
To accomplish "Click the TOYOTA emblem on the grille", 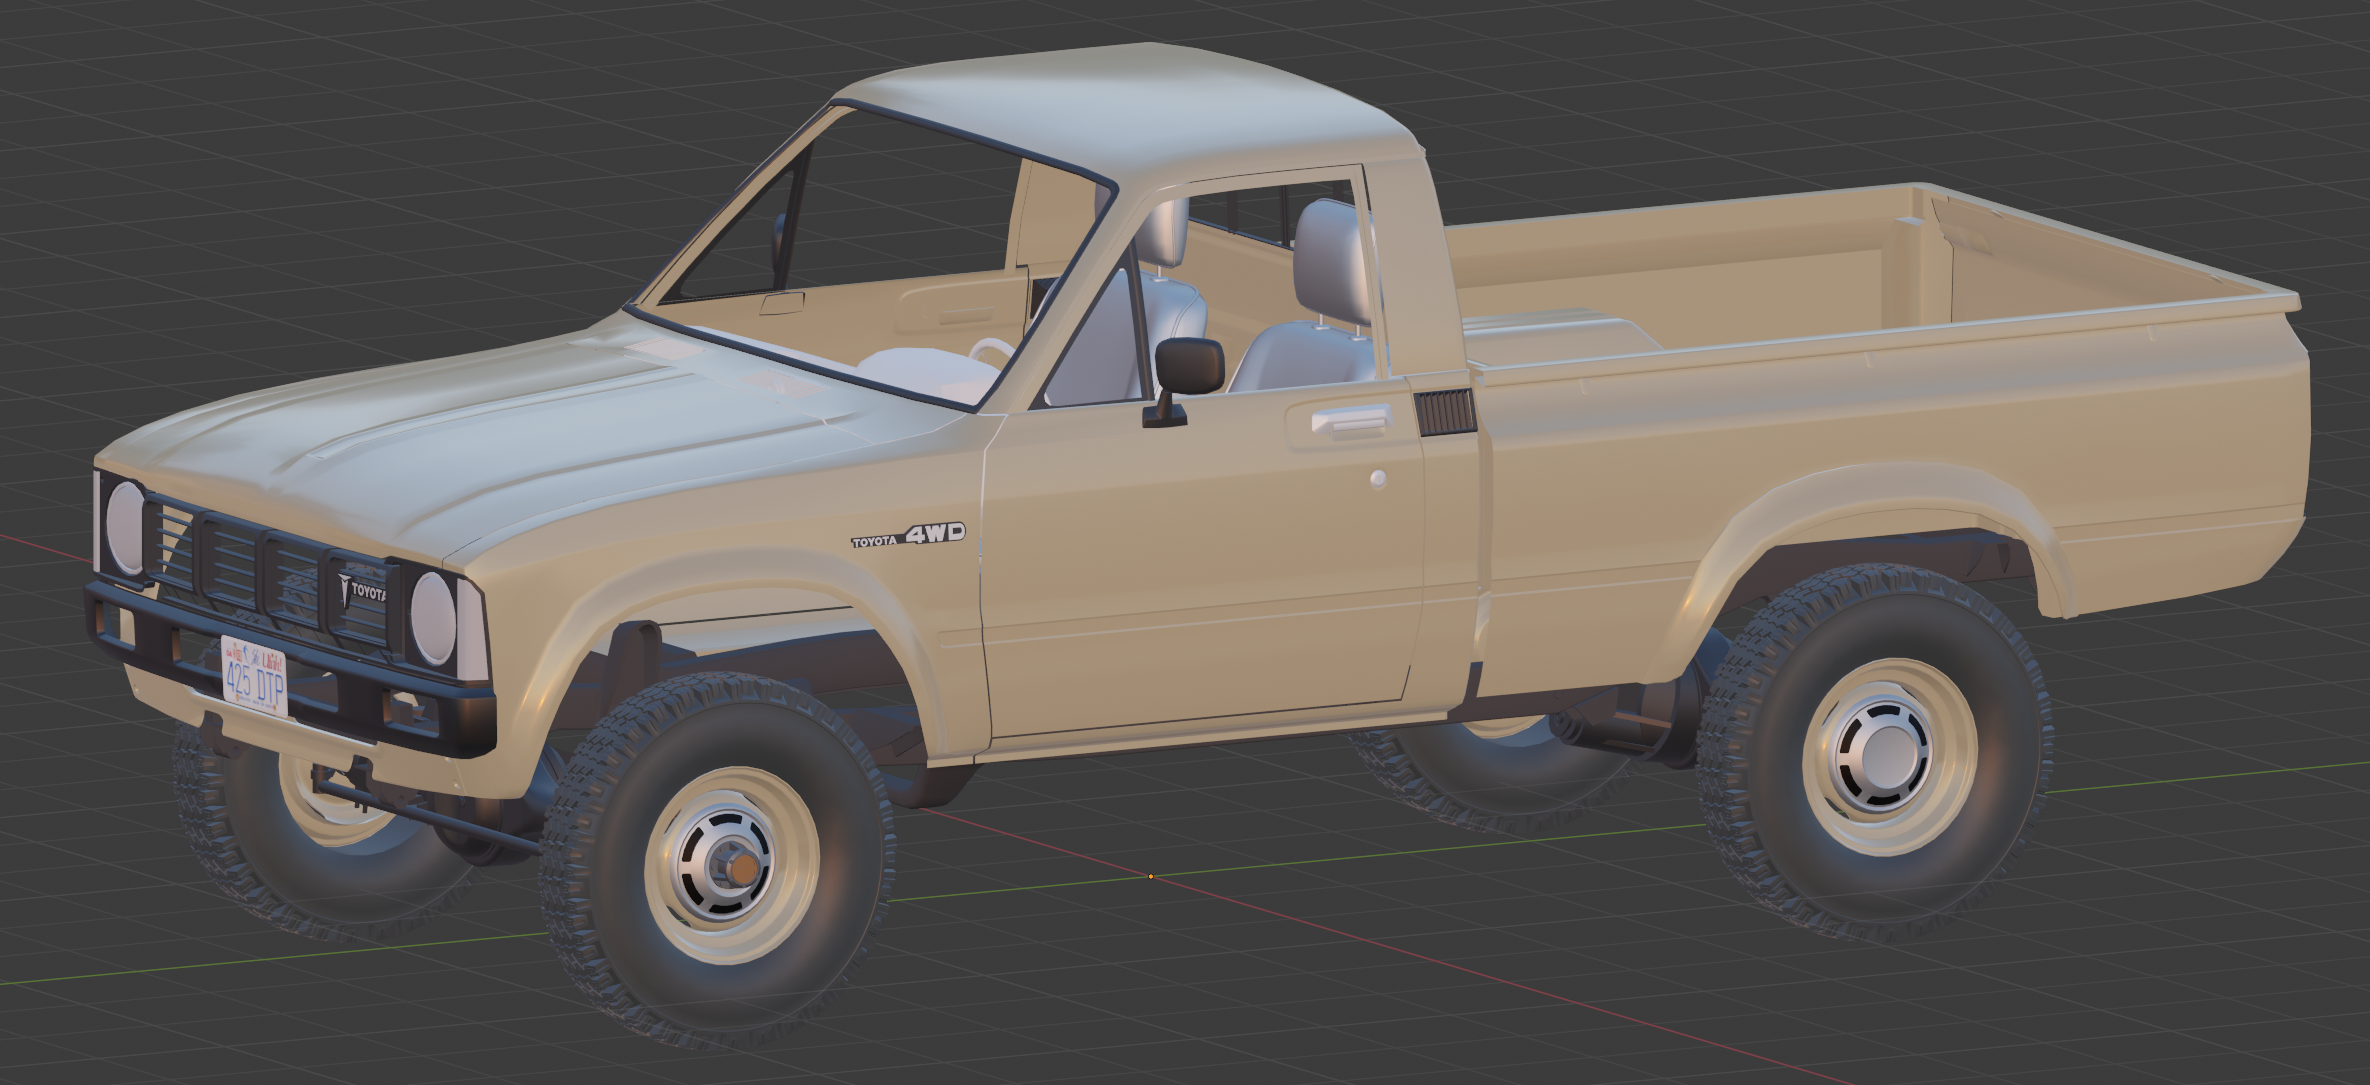I will coord(362,591).
